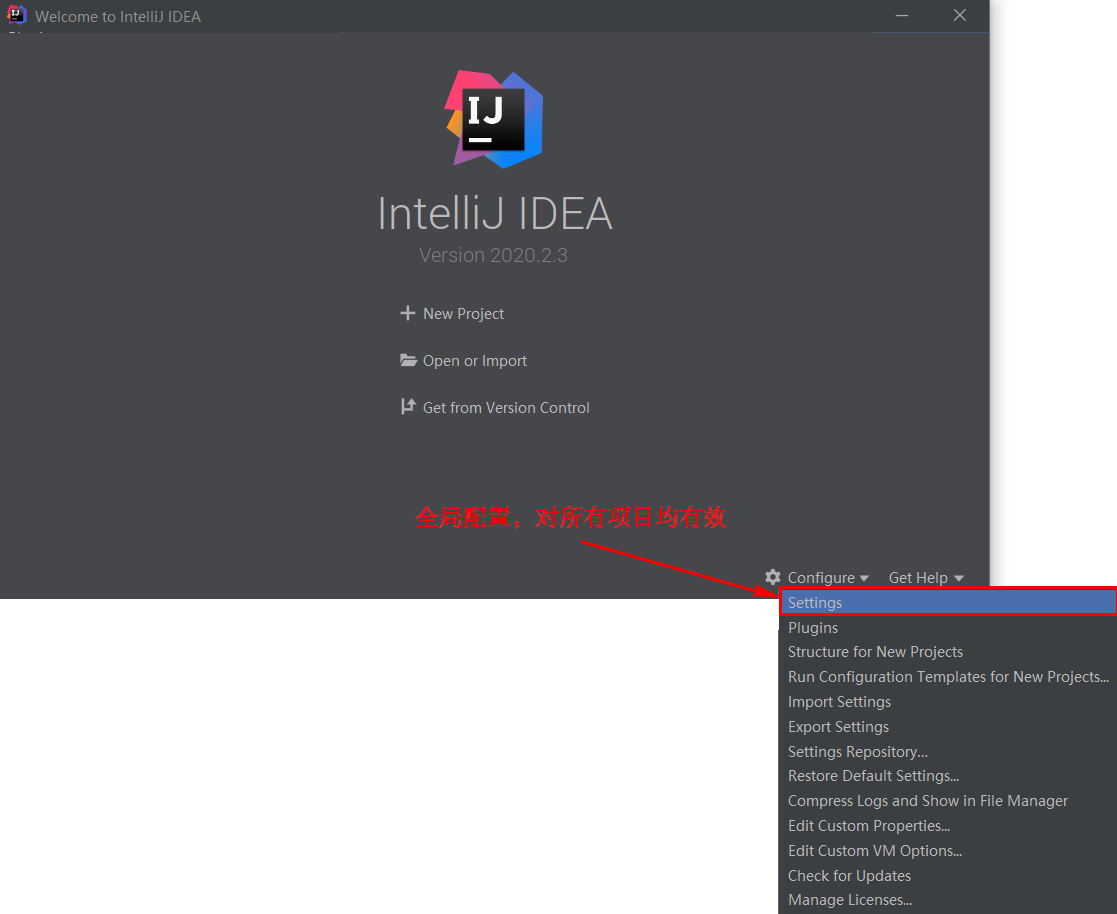Viewport: 1117px width, 914px height.
Task: Choose Open or Import
Action: (x=474, y=361)
